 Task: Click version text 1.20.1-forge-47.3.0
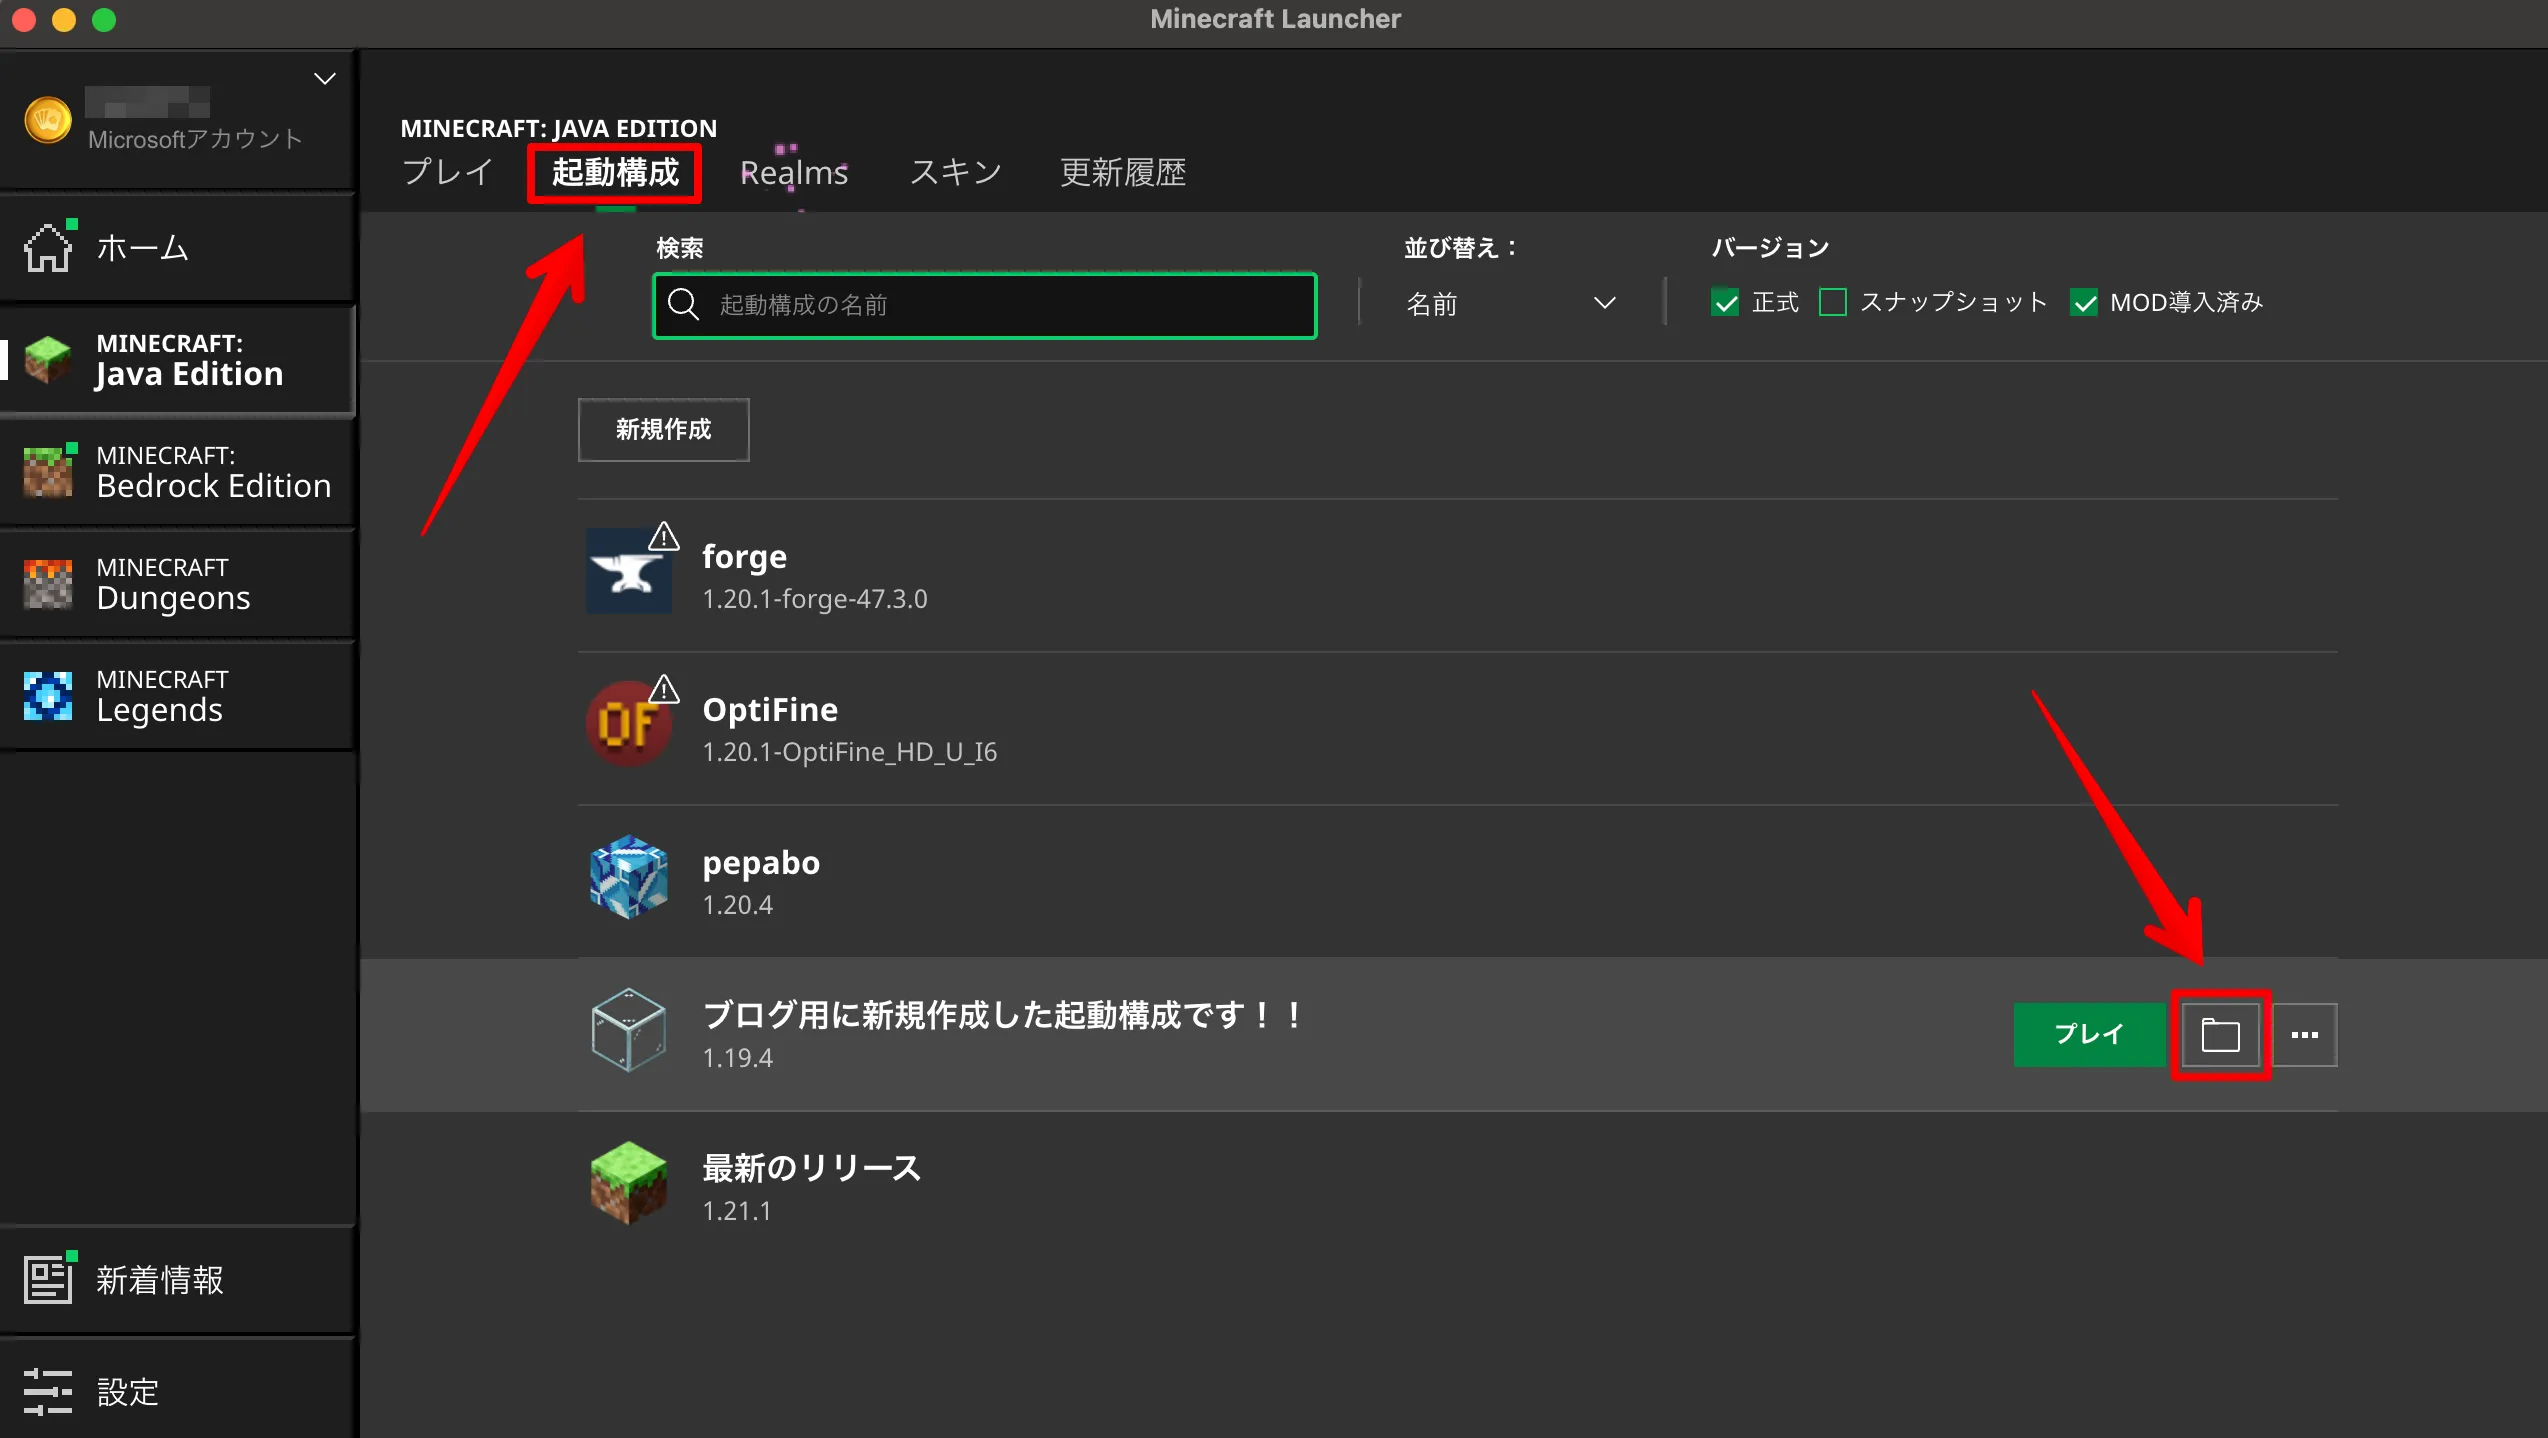click(x=815, y=599)
